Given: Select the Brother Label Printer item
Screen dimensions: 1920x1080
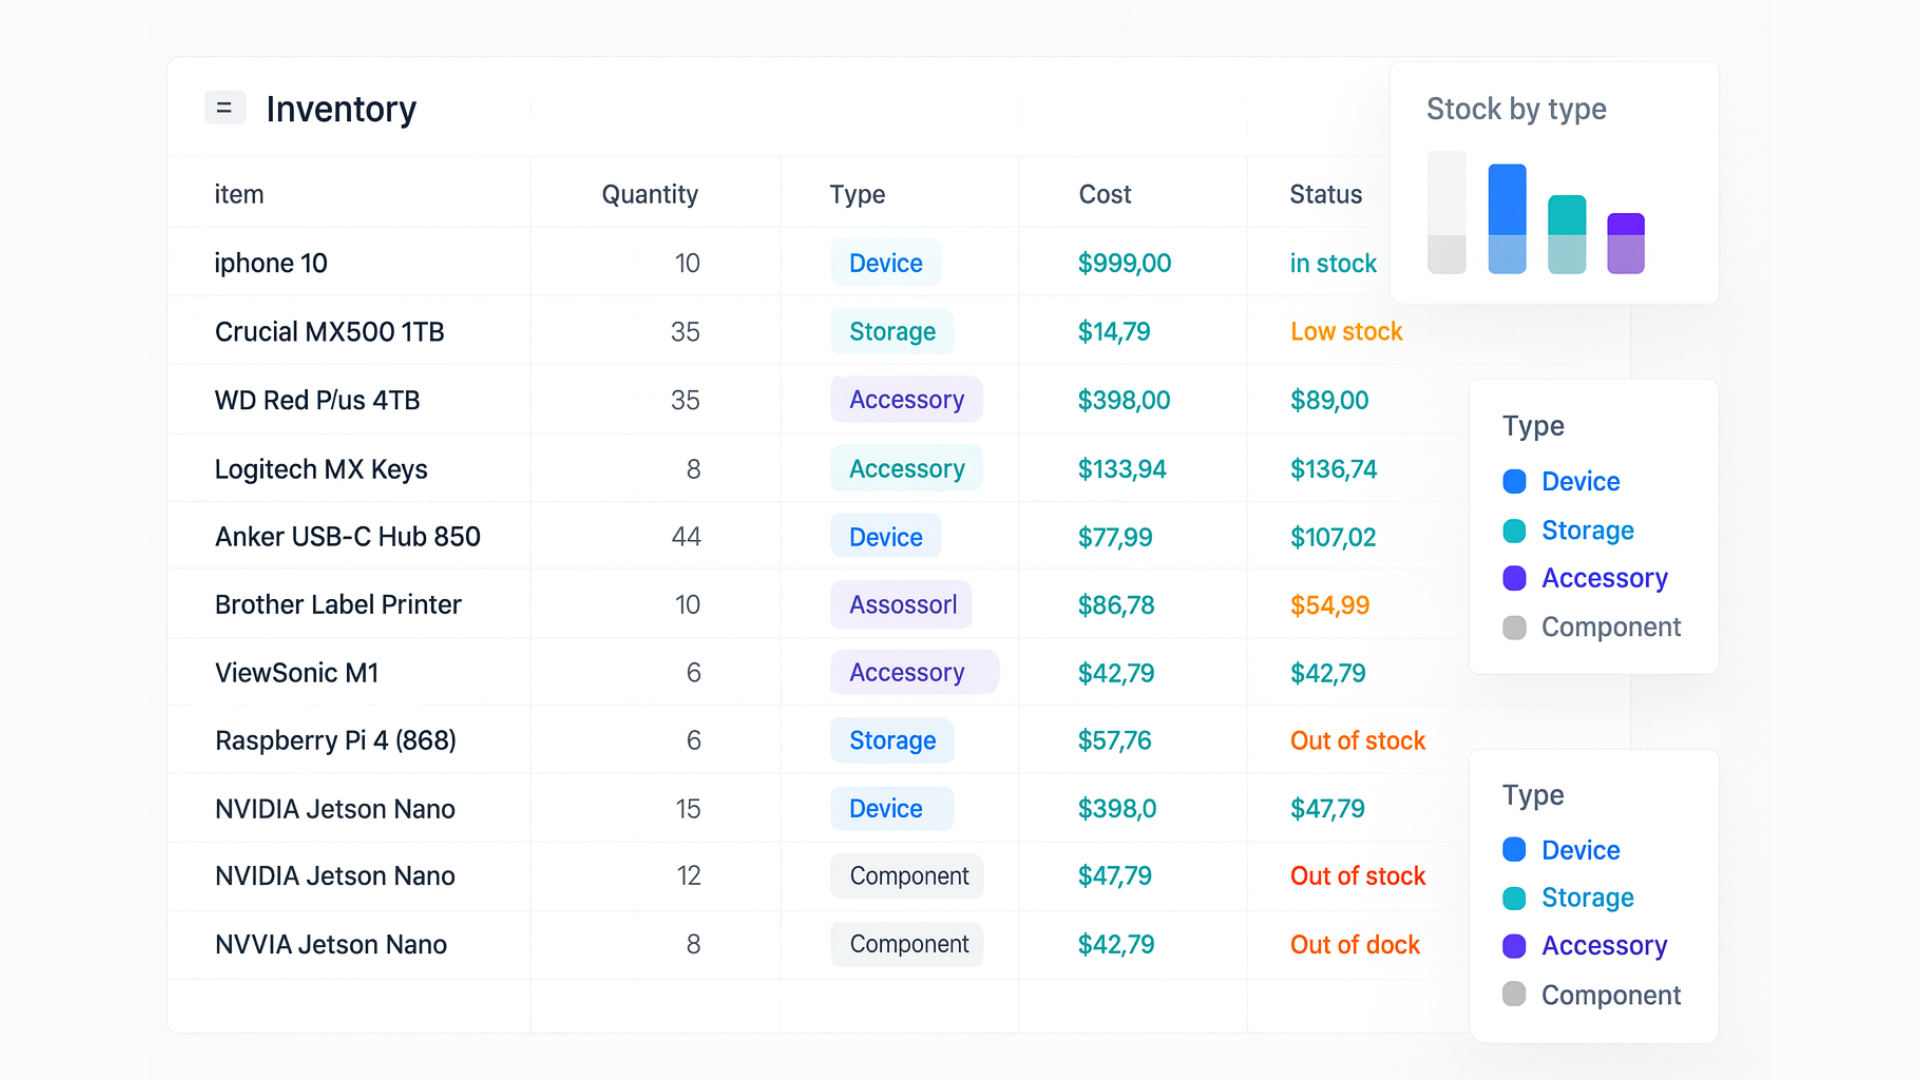Looking at the screenshot, I should [x=338, y=605].
